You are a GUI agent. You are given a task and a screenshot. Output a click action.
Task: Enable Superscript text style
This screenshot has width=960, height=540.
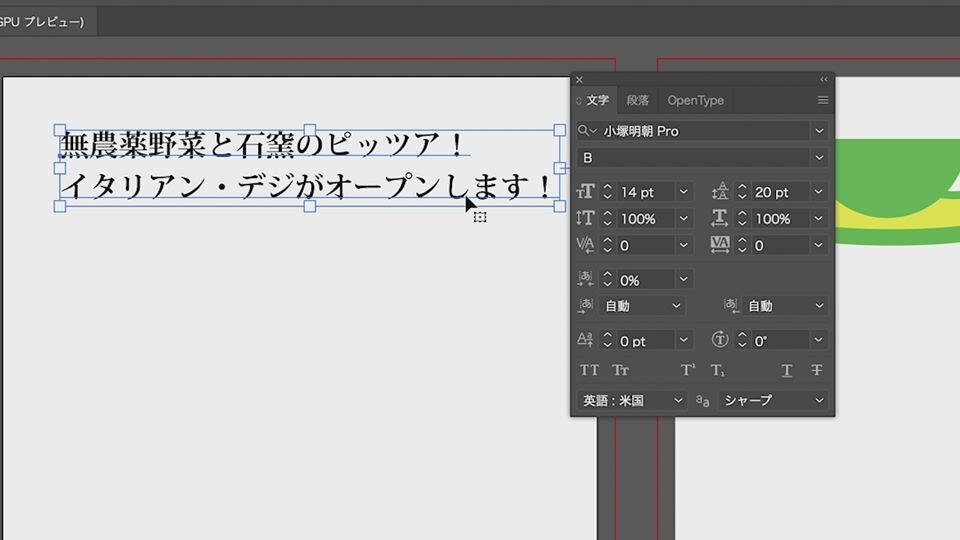pyautogui.click(x=688, y=370)
